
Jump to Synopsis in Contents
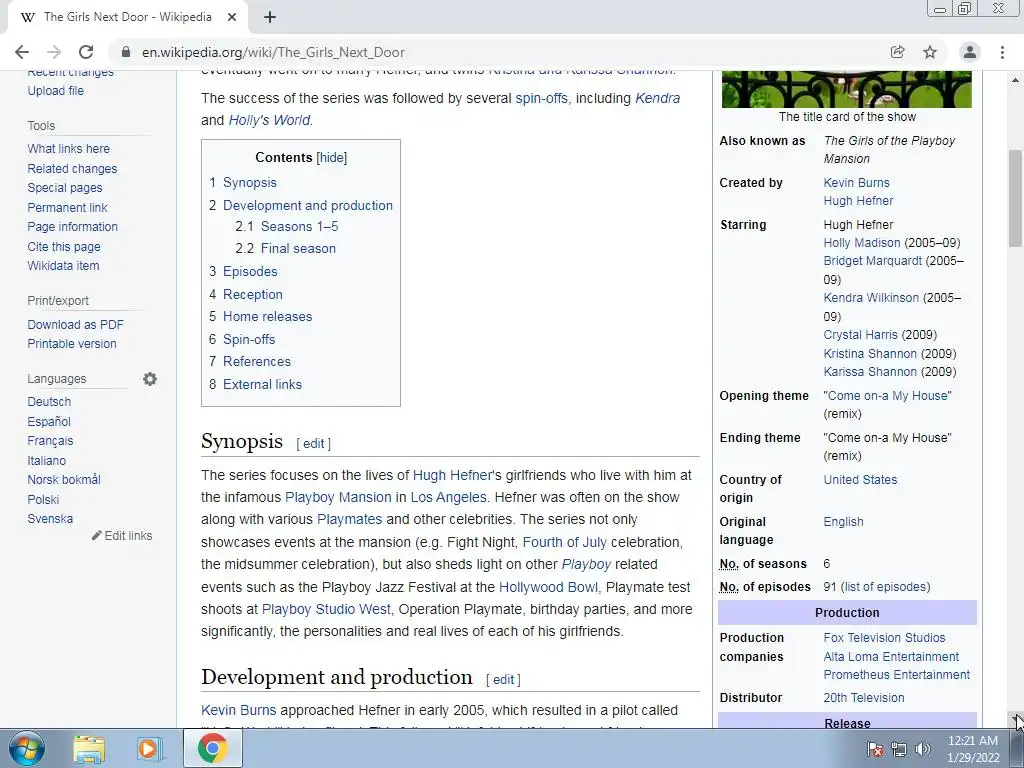coord(249,183)
